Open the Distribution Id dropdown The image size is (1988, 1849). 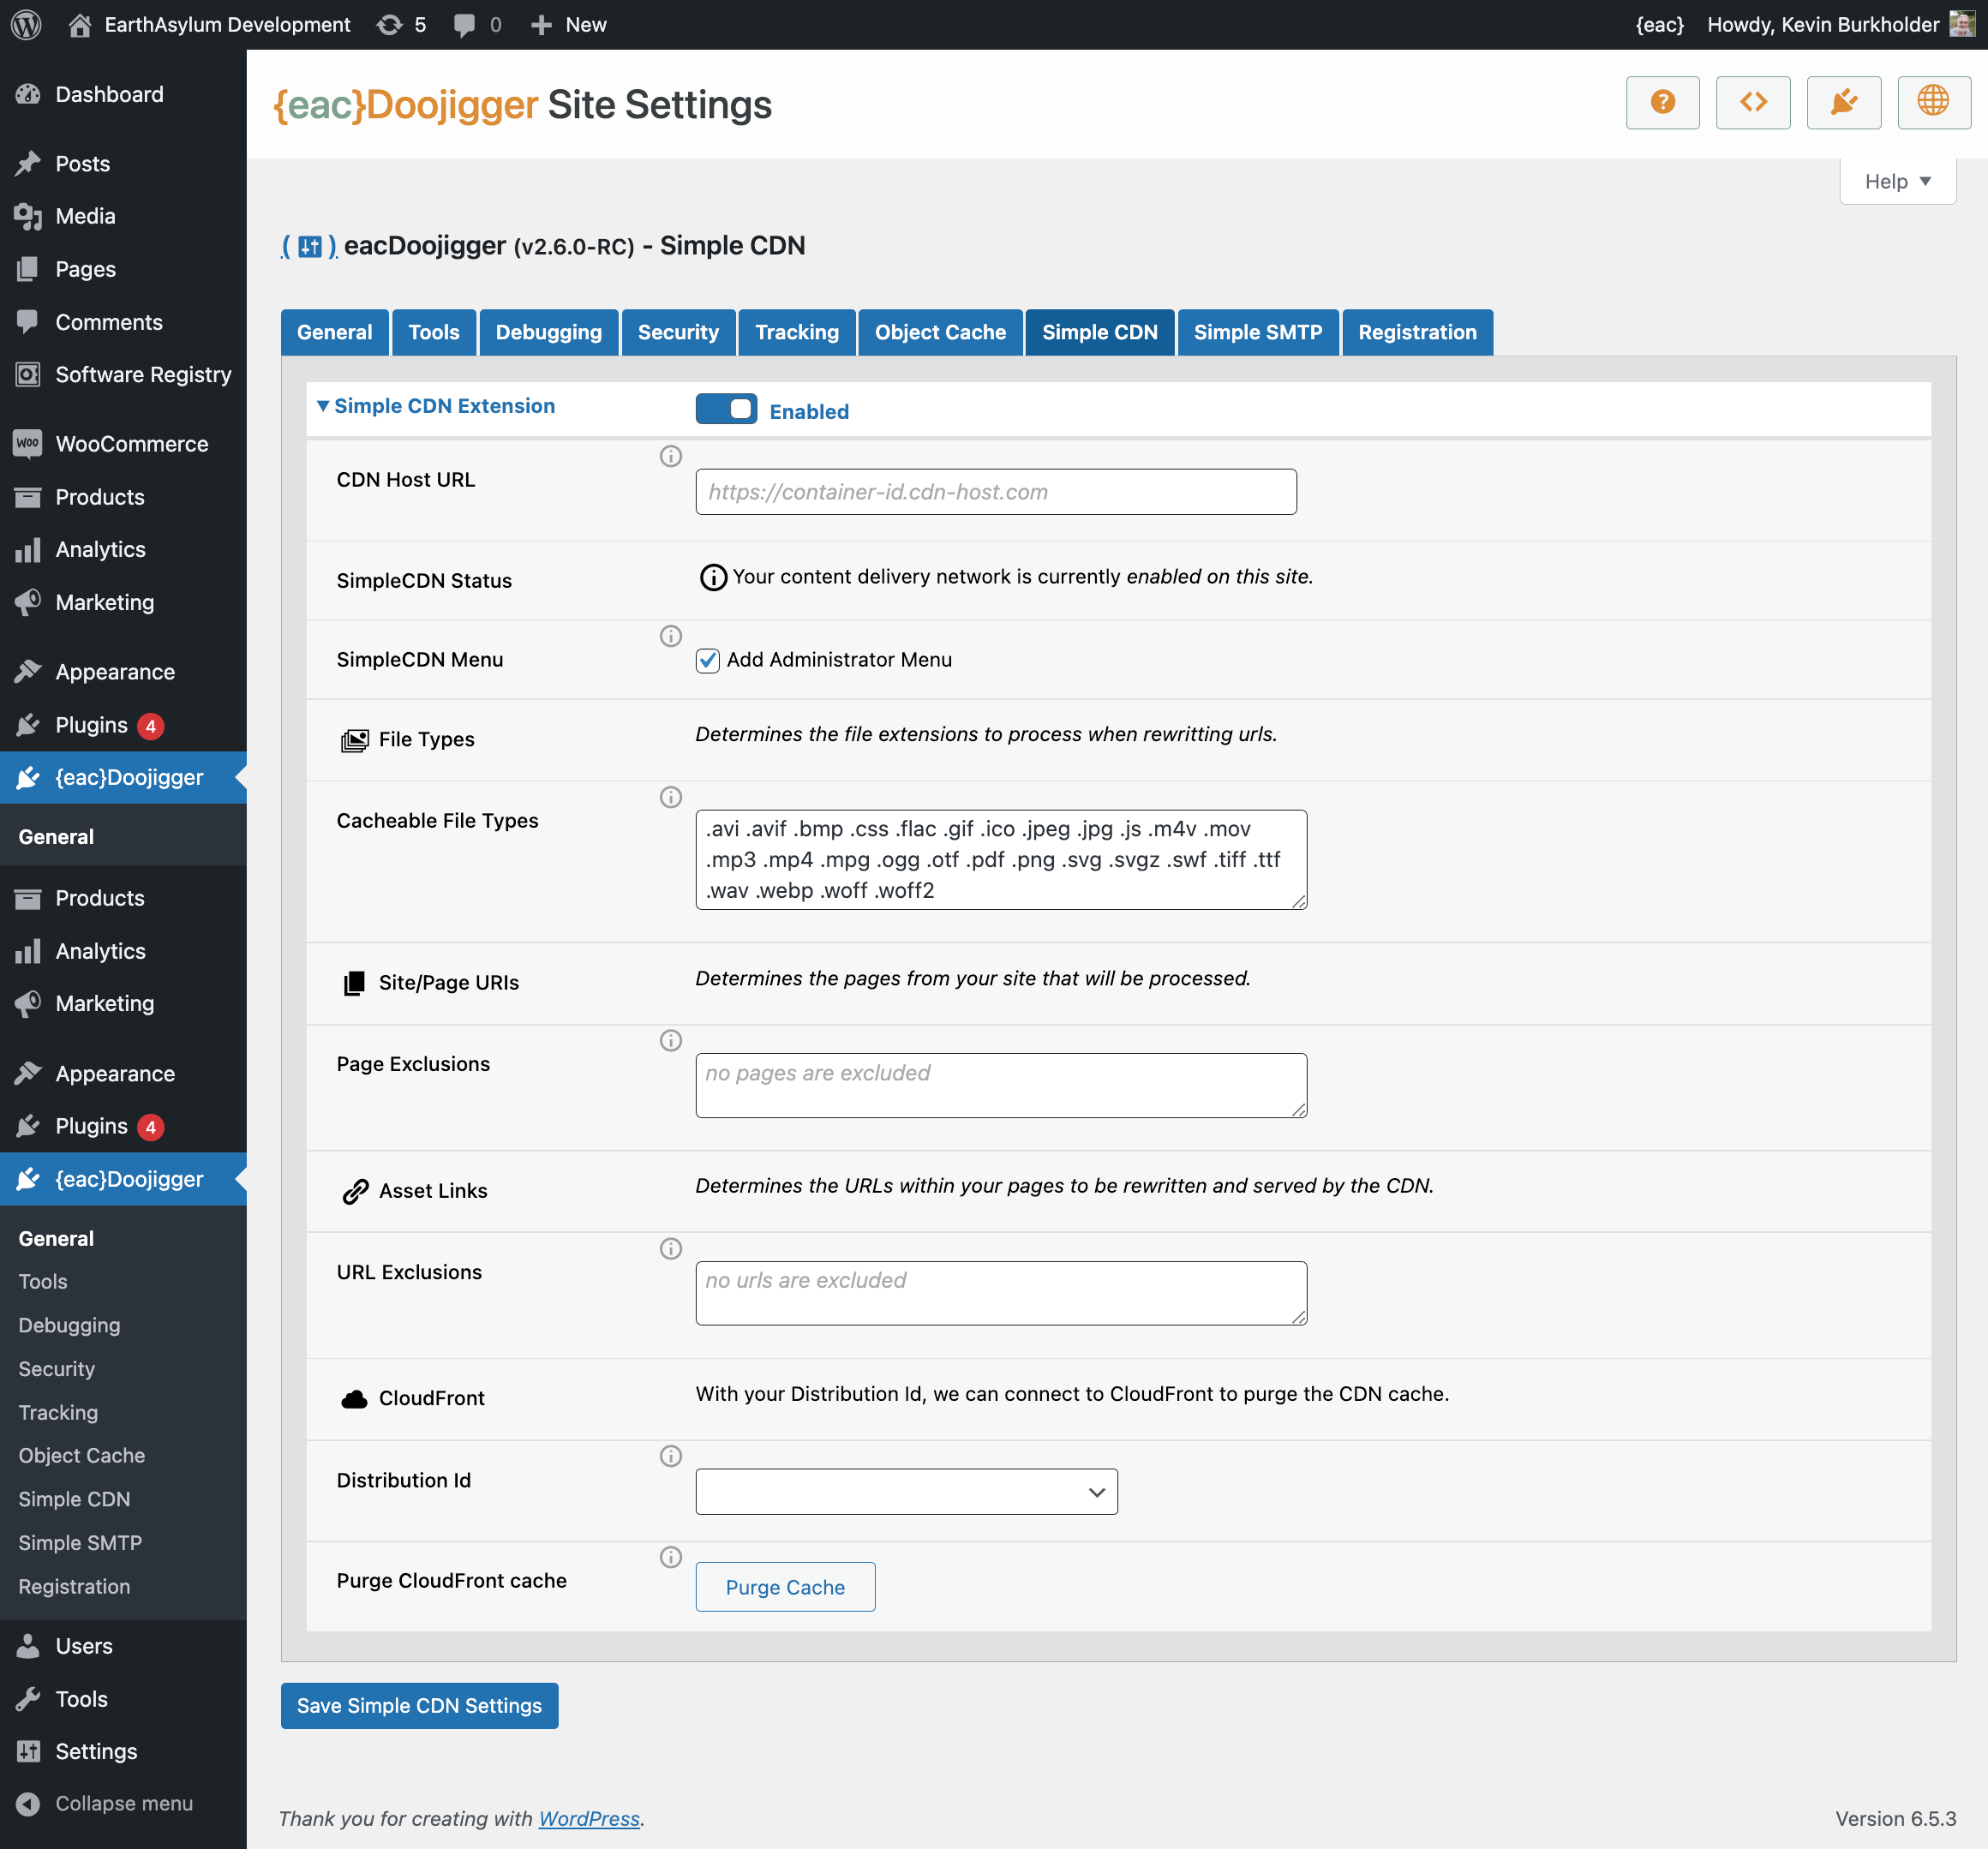coord(906,1492)
